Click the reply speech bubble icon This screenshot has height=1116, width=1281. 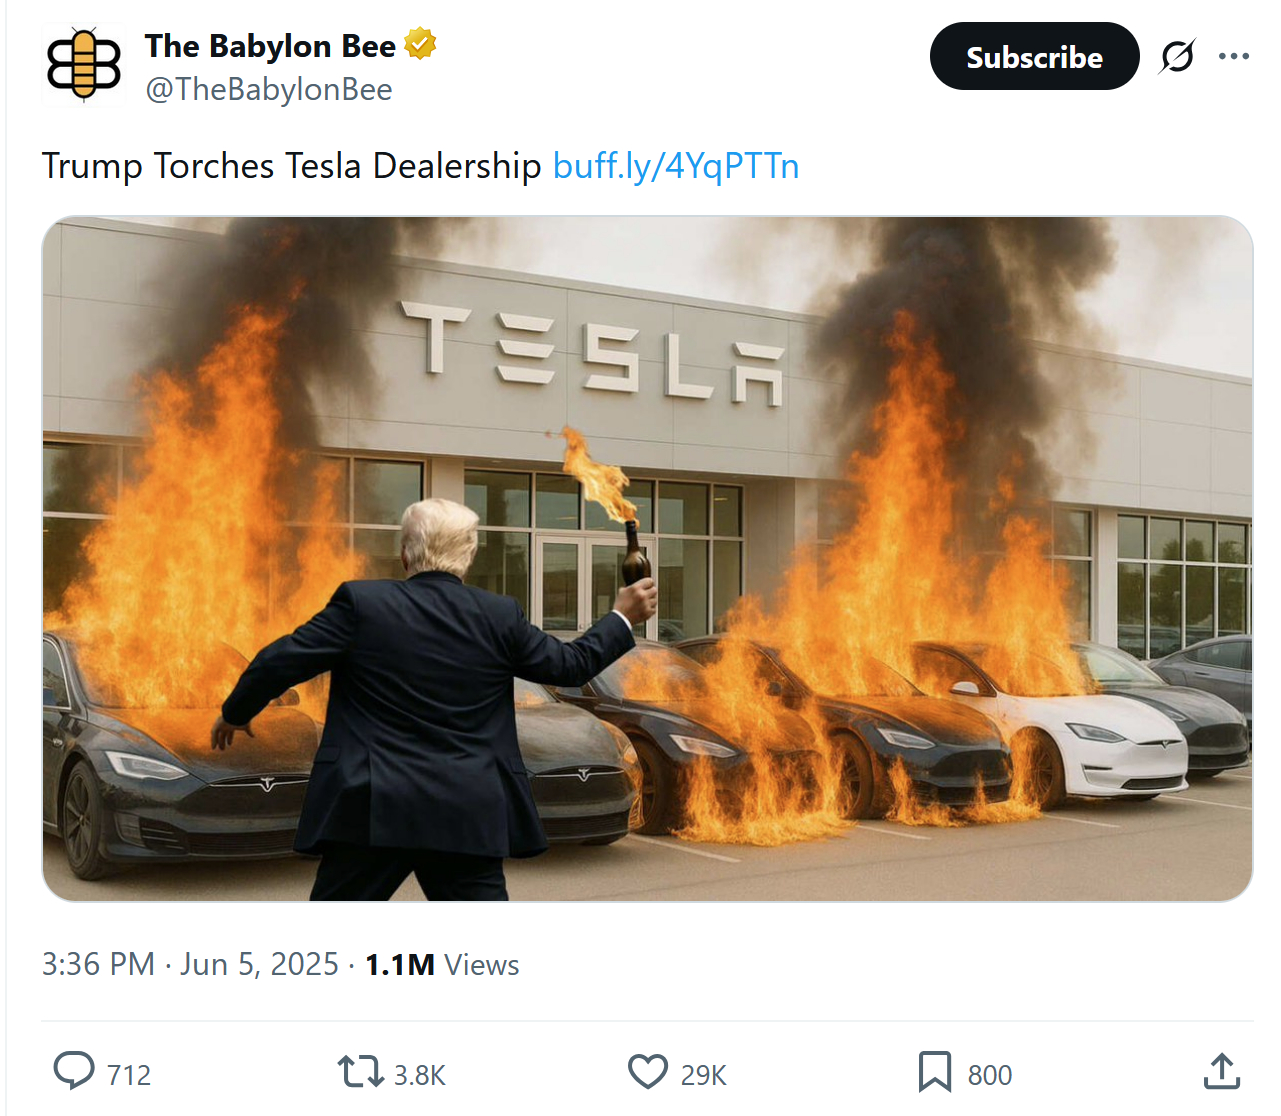coord(74,1071)
